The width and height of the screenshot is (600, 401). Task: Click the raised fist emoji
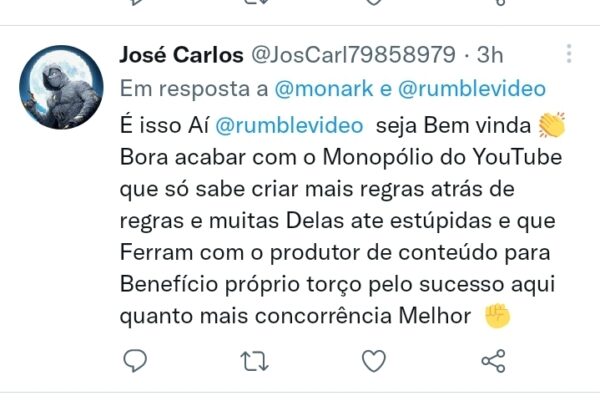497,317
